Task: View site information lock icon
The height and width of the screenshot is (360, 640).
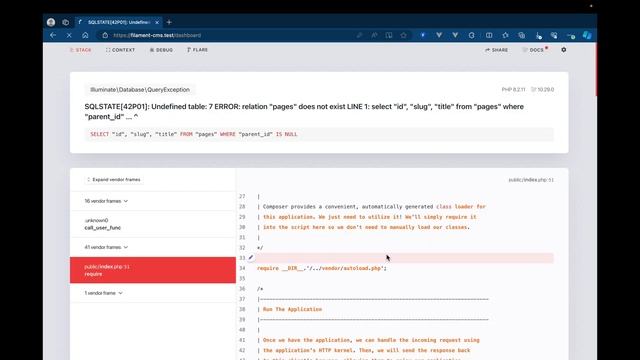Action: [x=105, y=36]
